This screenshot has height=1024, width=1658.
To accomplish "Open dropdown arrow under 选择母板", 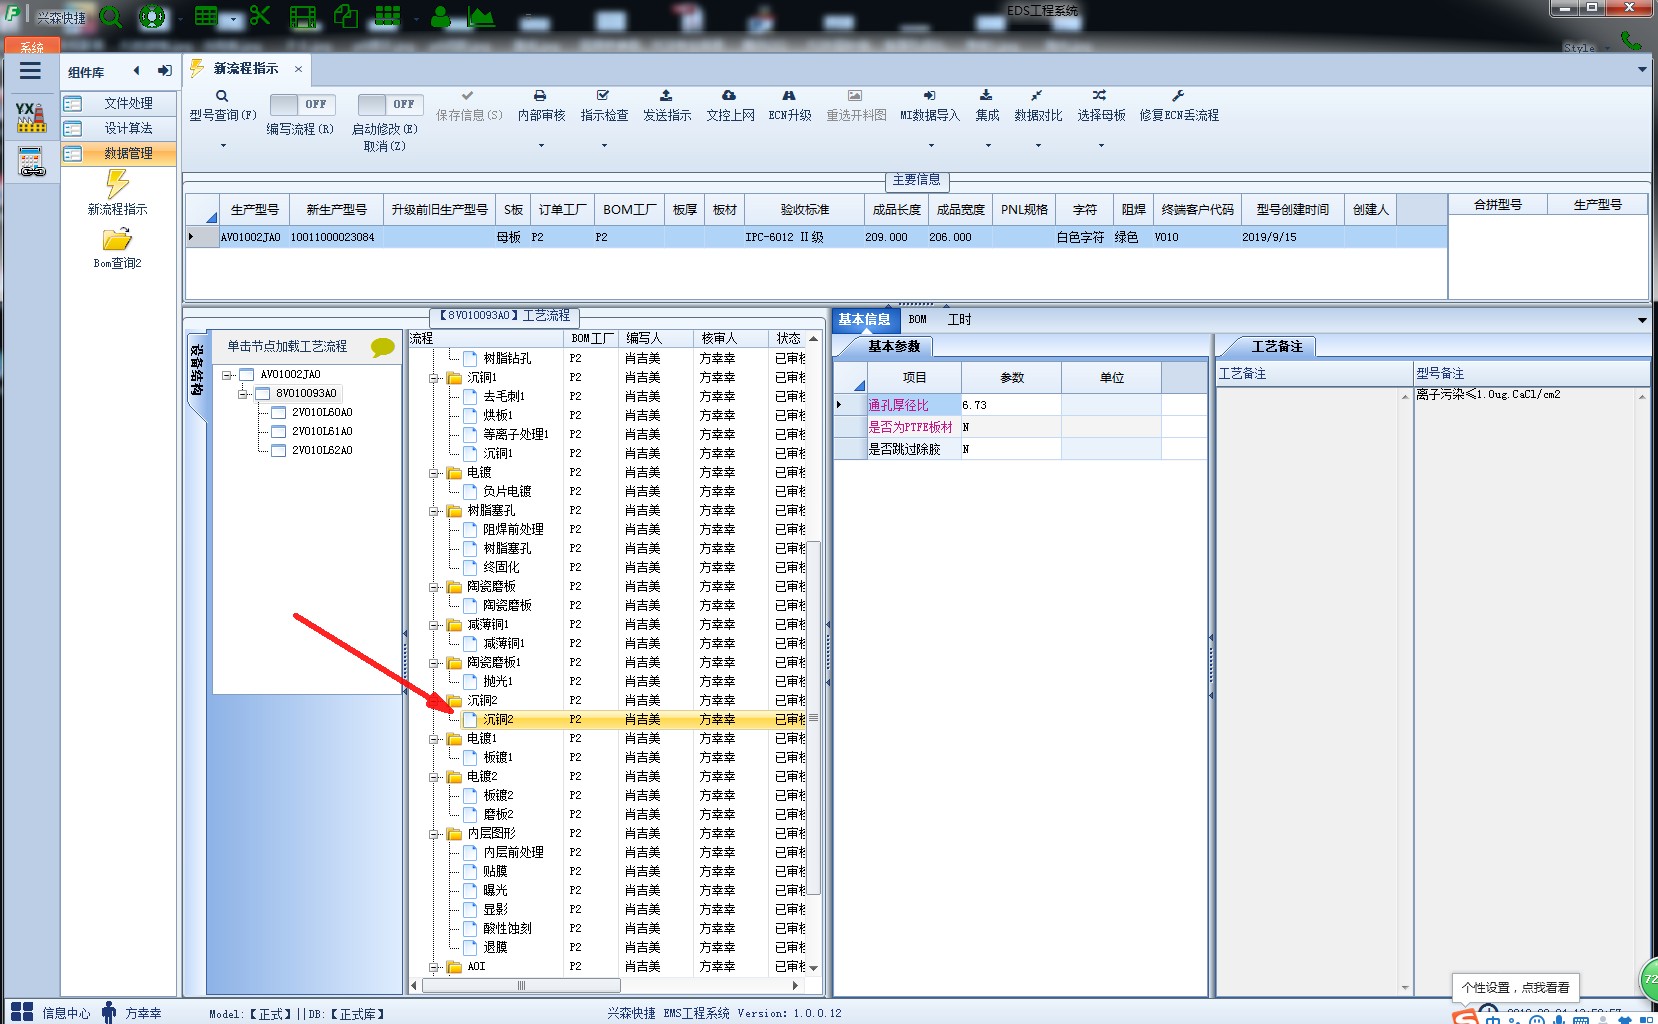I will (1101, 146).
